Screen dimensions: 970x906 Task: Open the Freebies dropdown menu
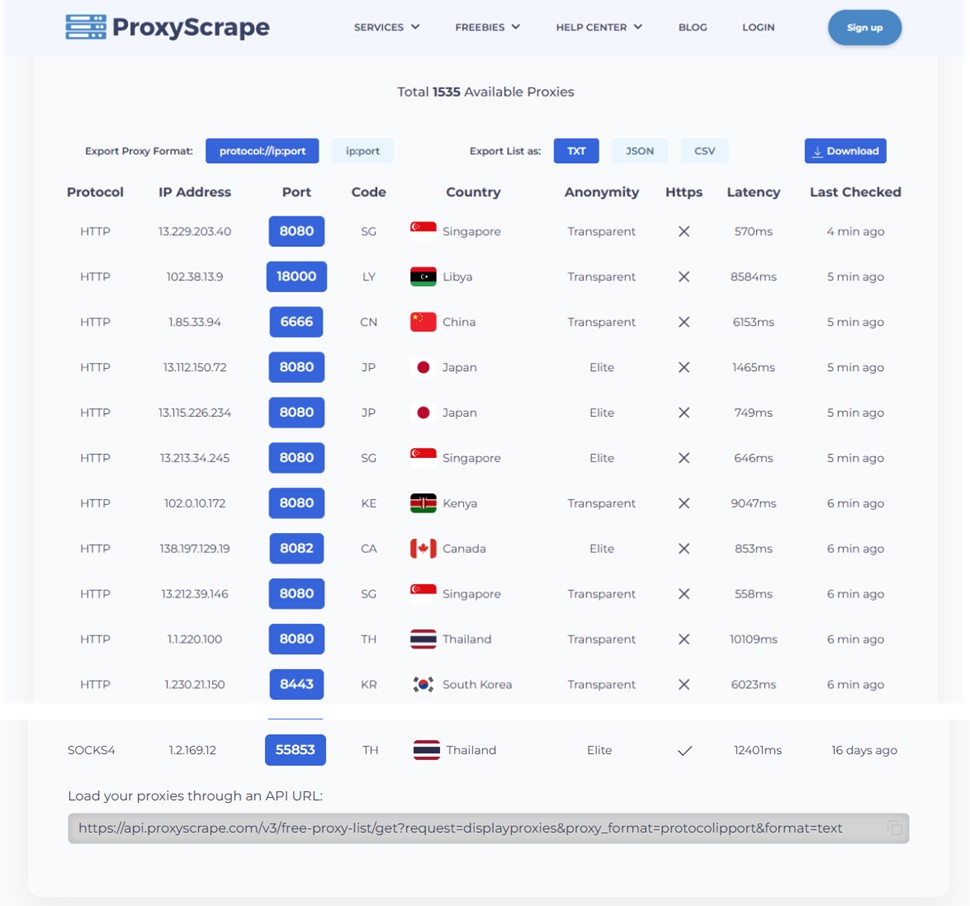[487, 27]
